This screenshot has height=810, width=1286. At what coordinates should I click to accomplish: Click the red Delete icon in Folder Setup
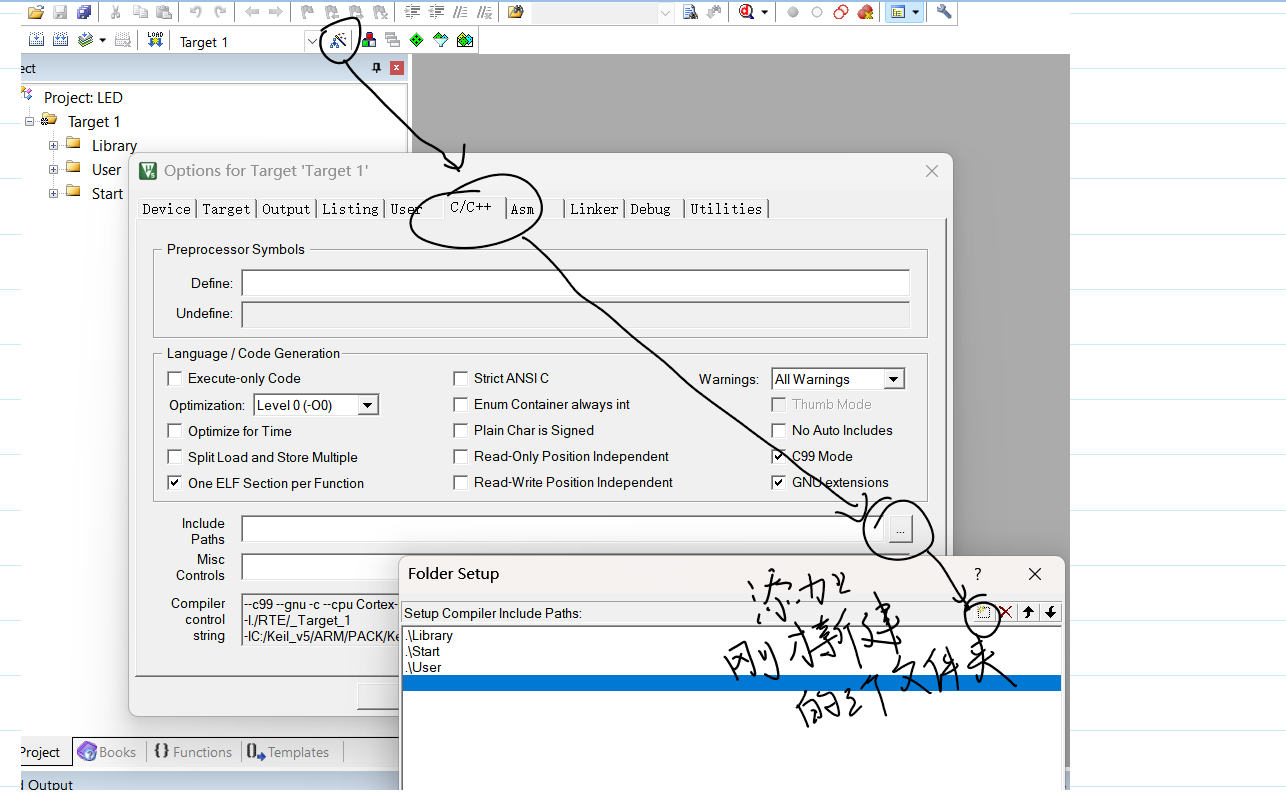1006,612
